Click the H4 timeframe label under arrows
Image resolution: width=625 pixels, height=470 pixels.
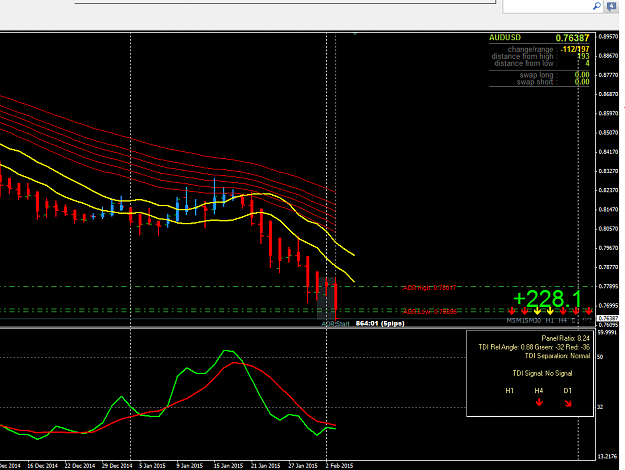point(562,320)
